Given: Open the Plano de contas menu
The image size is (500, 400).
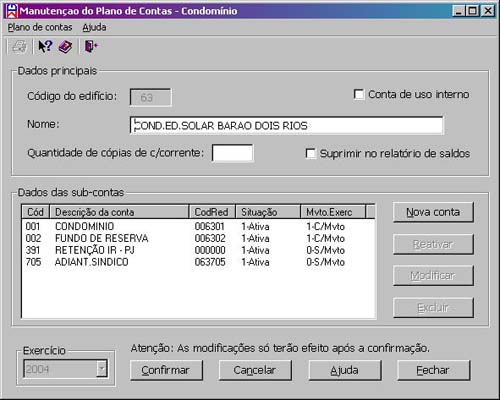Looking at the screenshot, I should (x=40, y=27).
